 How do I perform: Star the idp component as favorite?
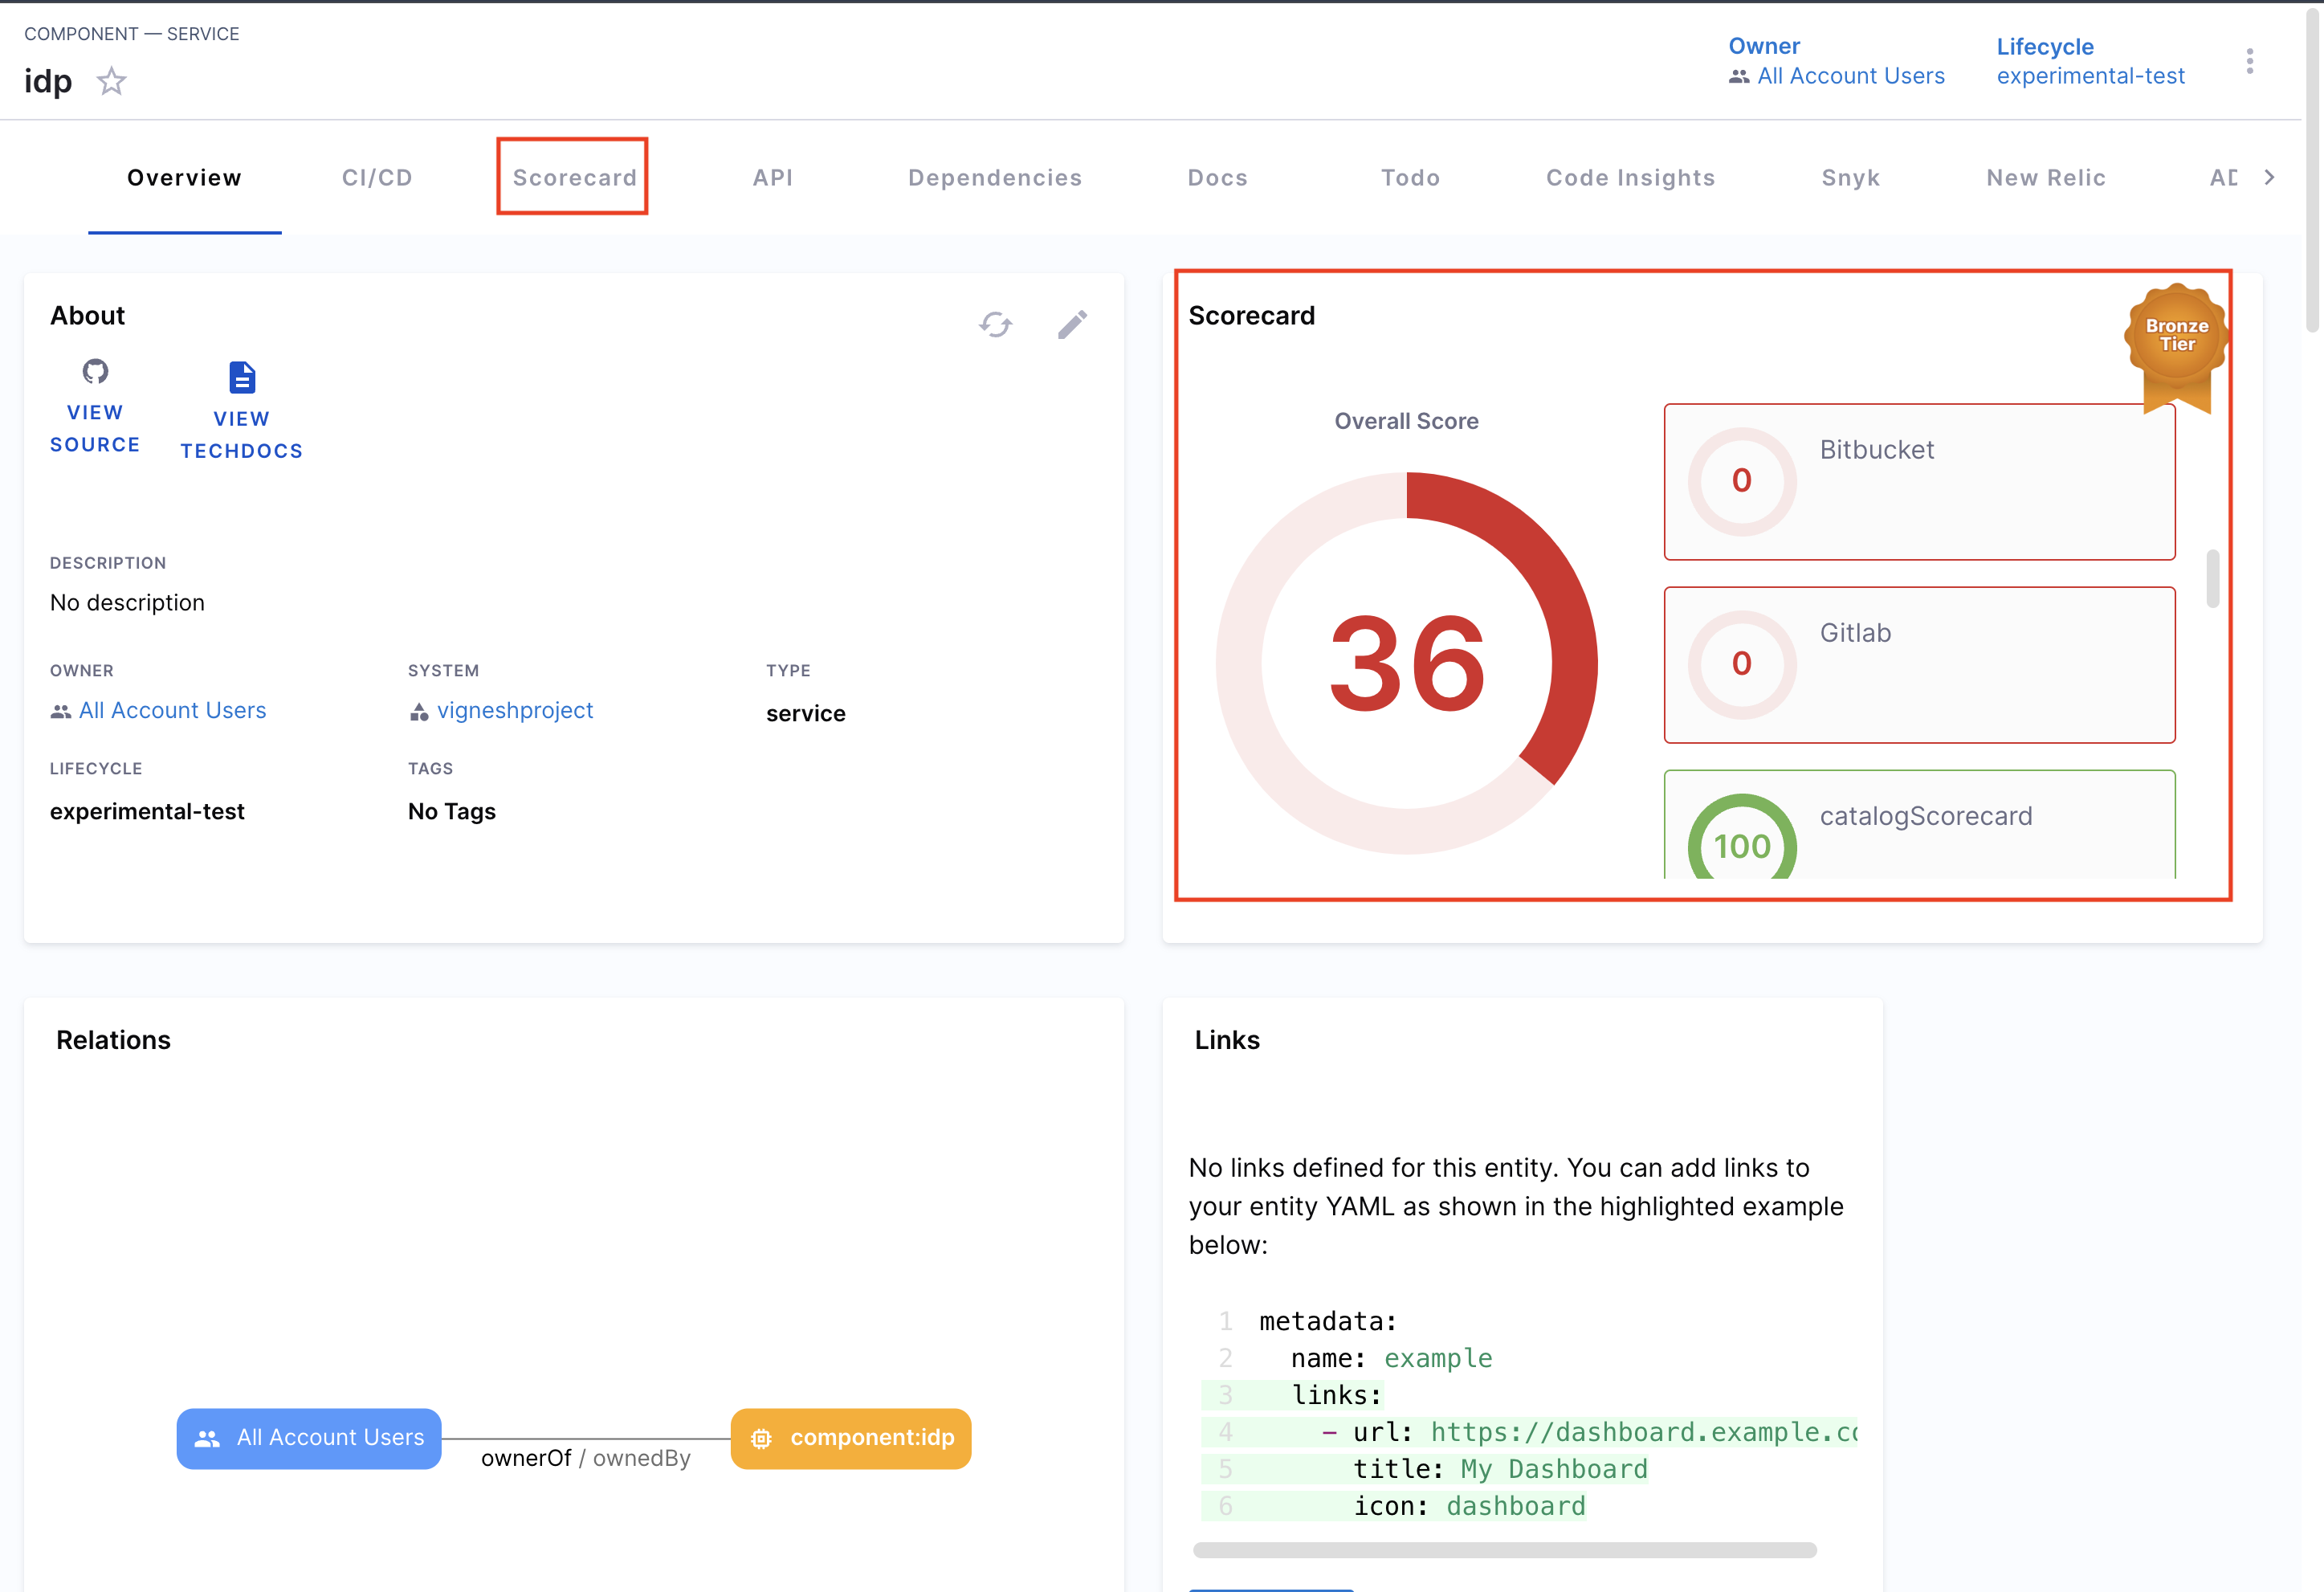111,81
